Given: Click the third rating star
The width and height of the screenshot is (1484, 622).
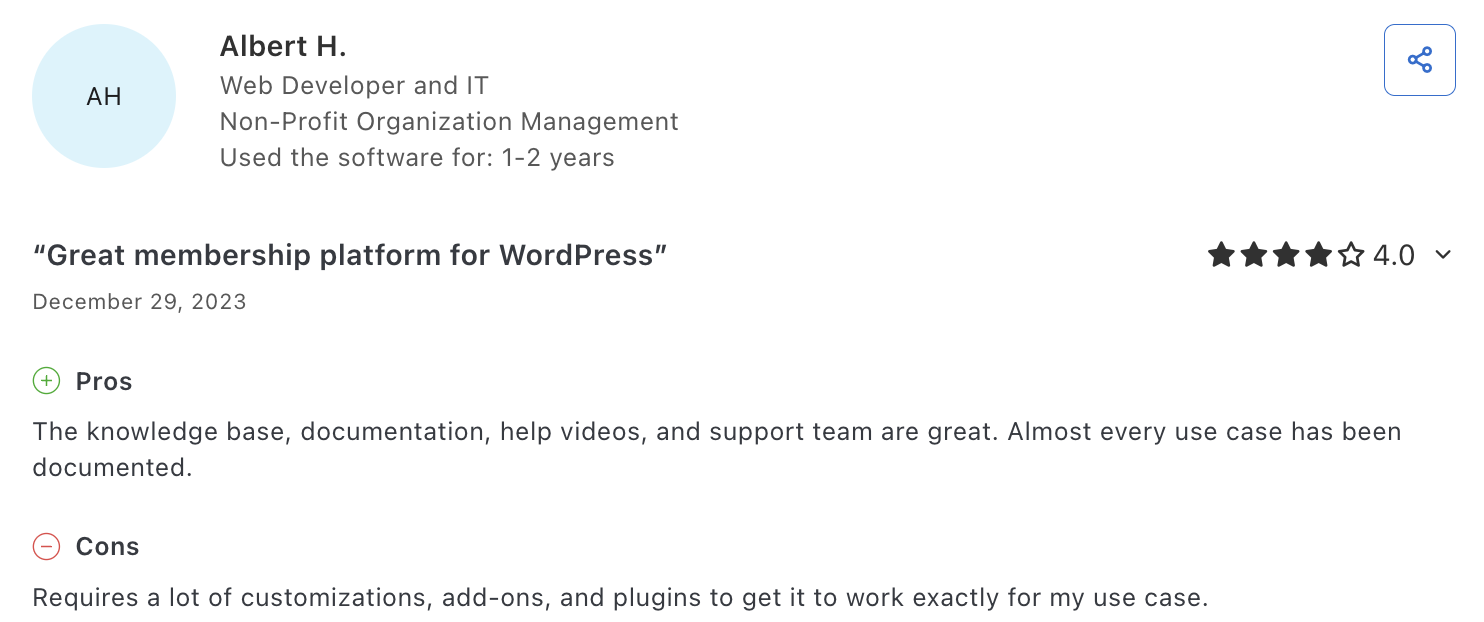Looking at the screenshot, I should (1286, 255).
